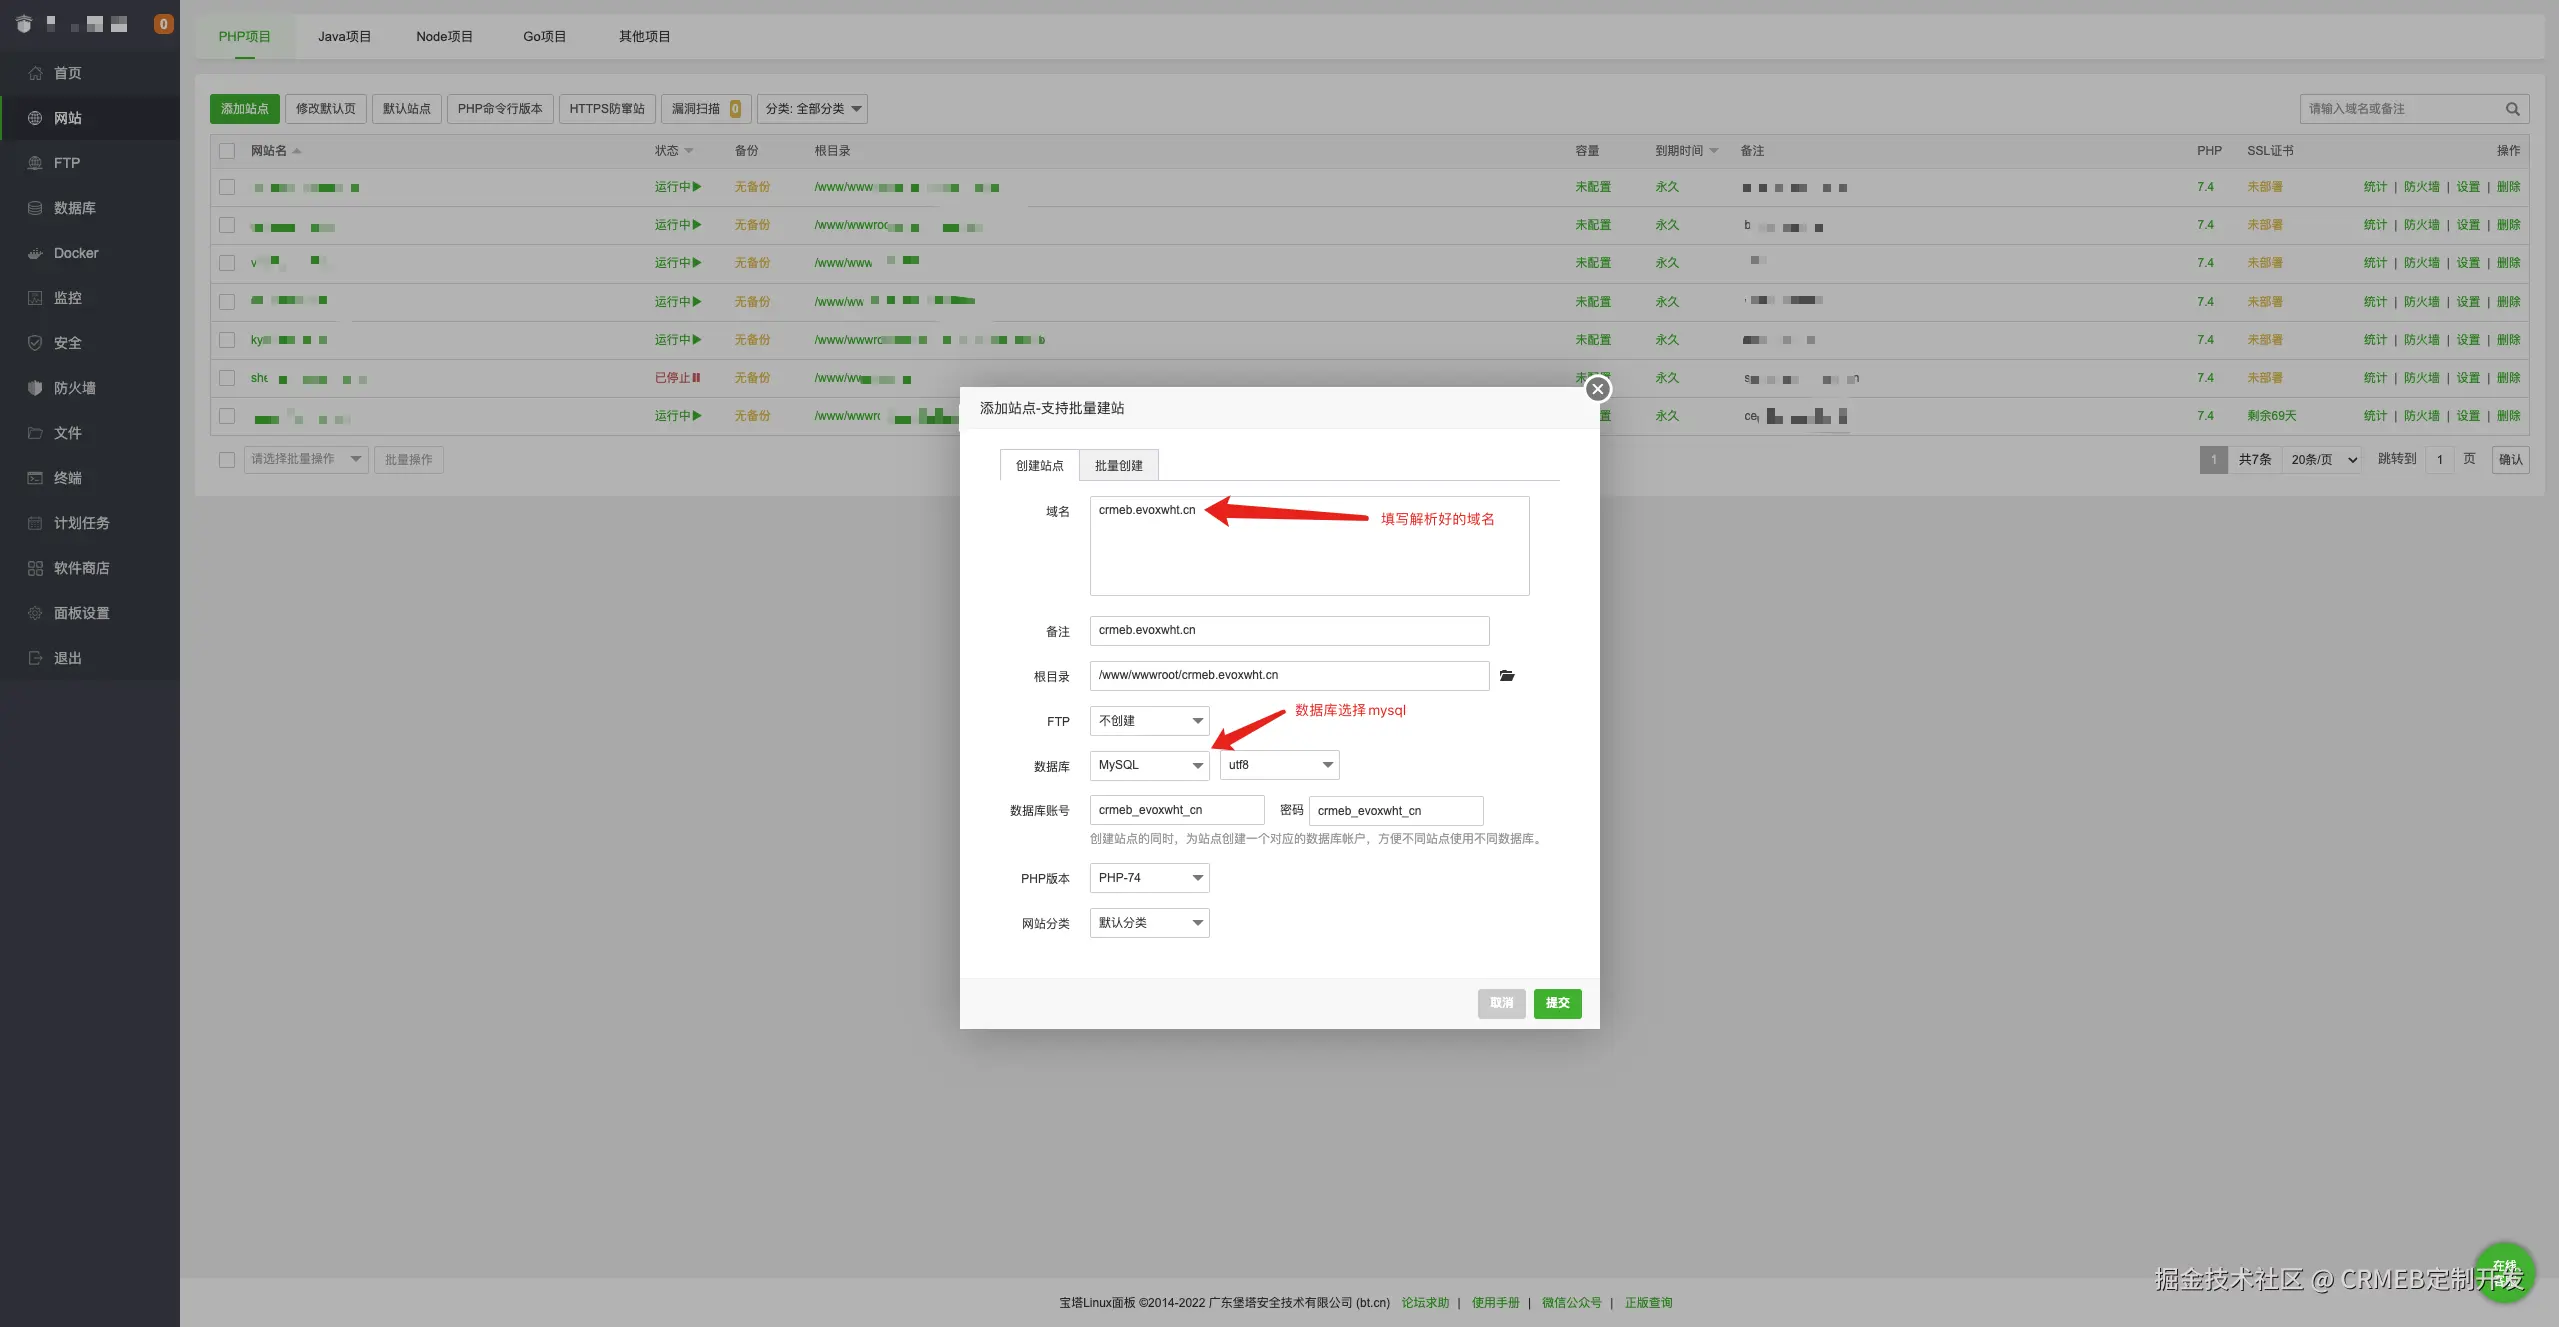Image resolution: width=2559 pixels, height=1327 pixels.
Task: Open the Terminal (终端) sidebar item
Action: click(x=67, y=478)
